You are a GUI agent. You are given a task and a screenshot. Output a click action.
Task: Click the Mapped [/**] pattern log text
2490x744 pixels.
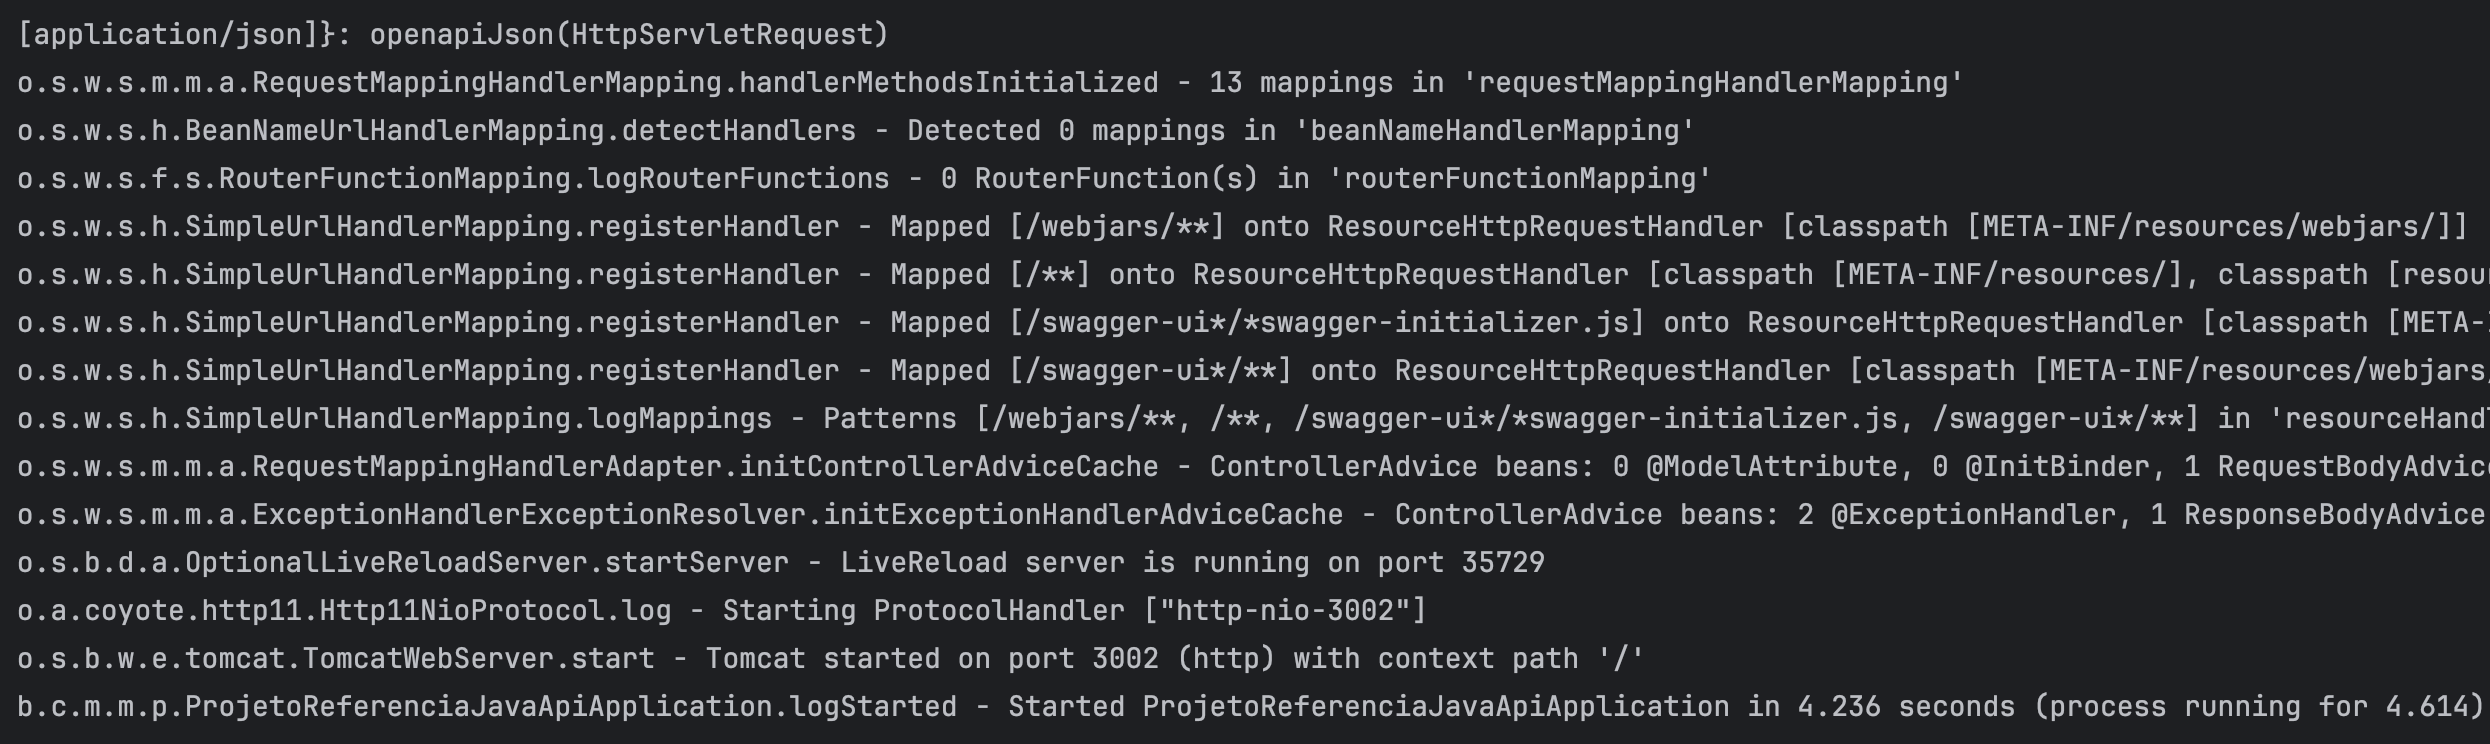pos(990,275)
